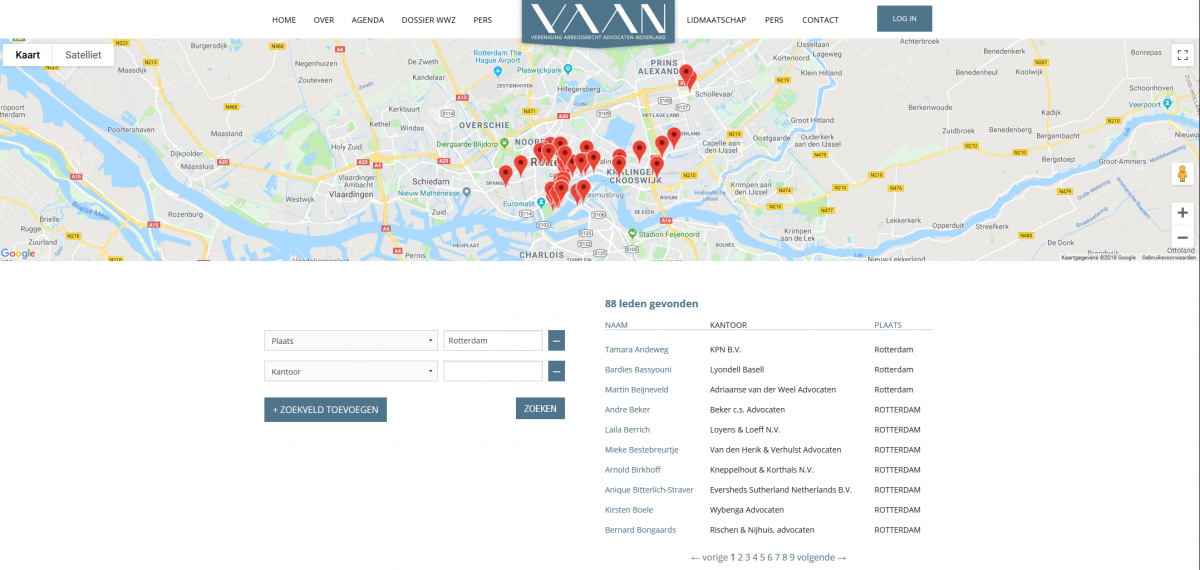Image resolution: width=1200 pixels, height=570 pixels.
Task: Click the VAAN logo
Action: point(598,22)
